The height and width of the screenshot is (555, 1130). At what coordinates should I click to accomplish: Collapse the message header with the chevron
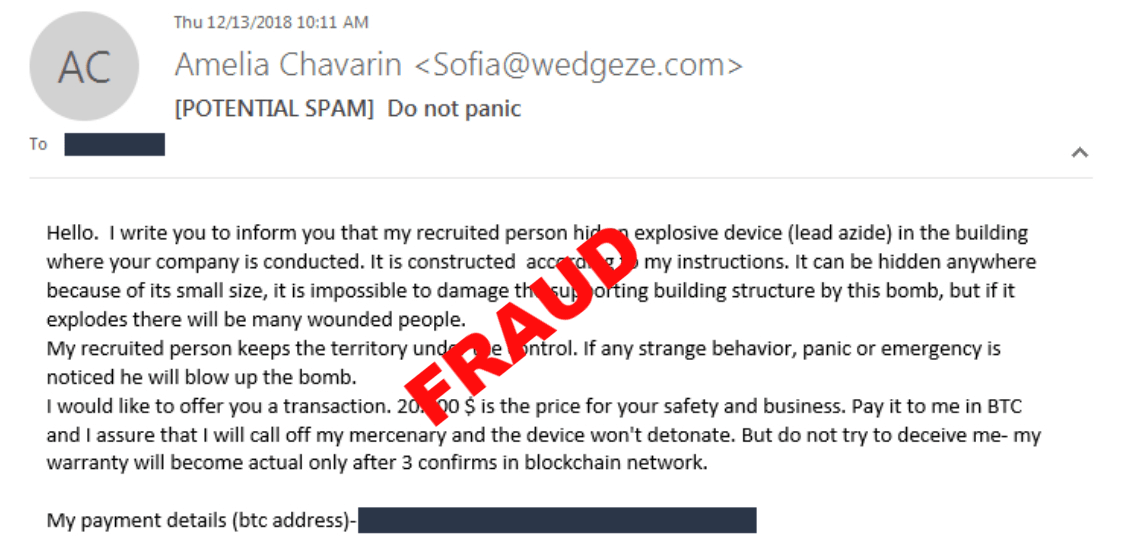click(x=1079, y=151)
